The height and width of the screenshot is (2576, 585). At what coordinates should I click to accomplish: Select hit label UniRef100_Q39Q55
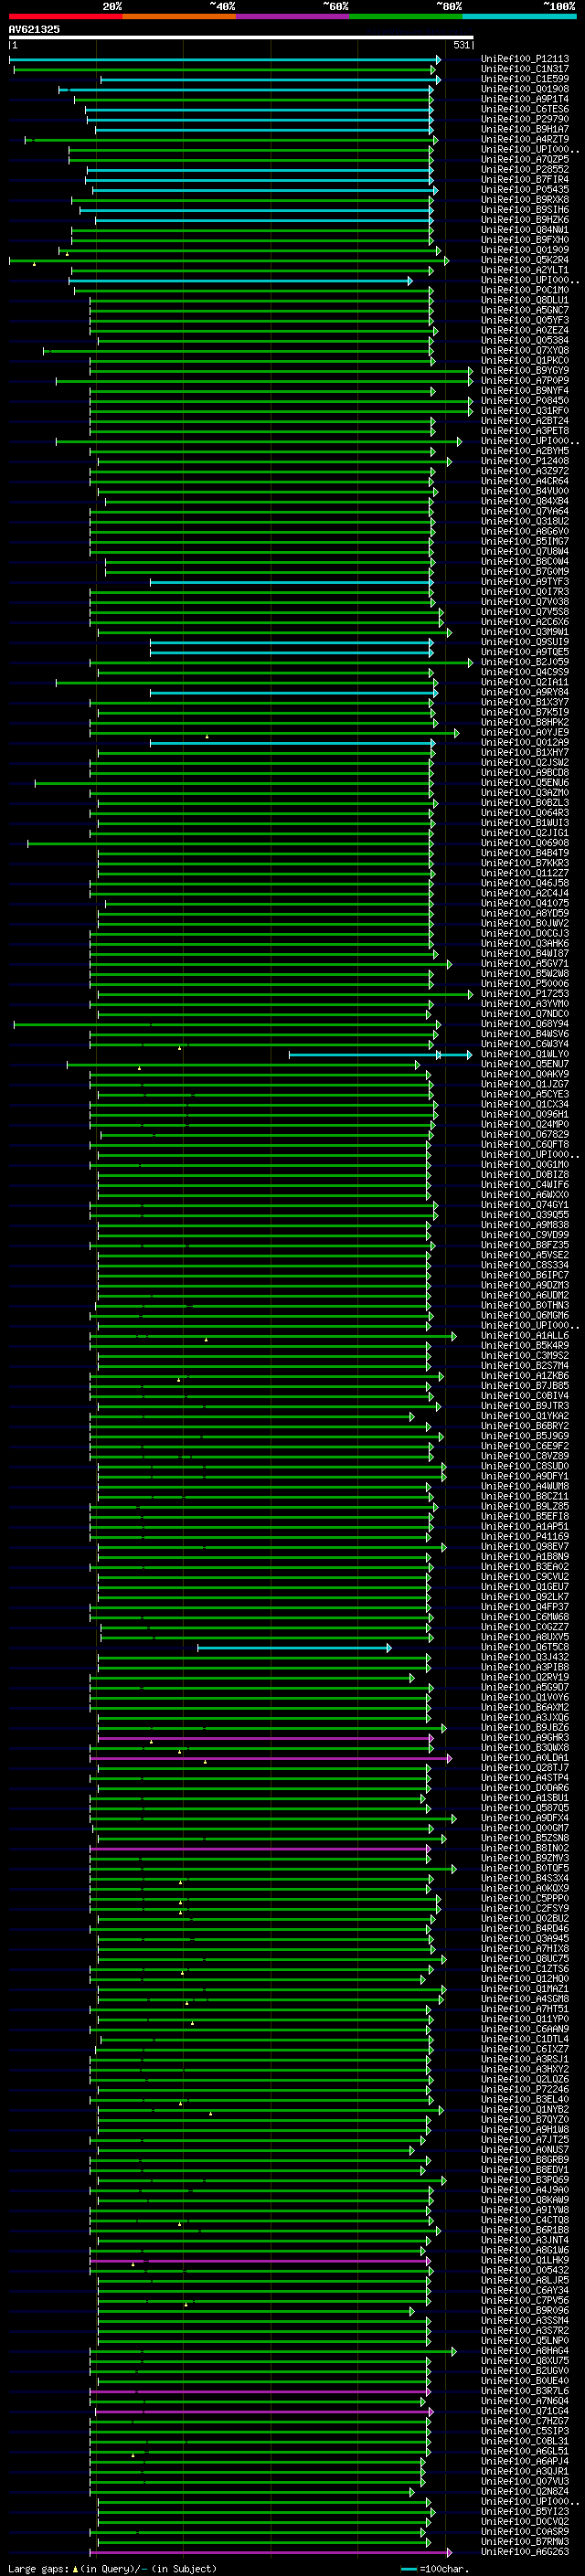(525, 1215)
